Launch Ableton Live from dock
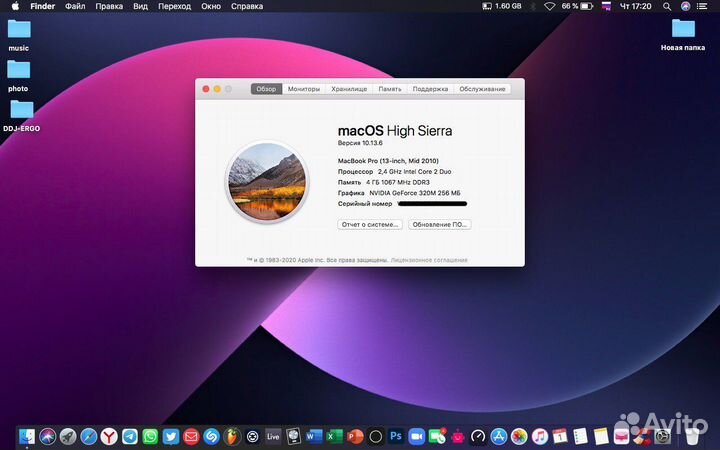Screen dimensions: 720x450 [x=273, y=436]
